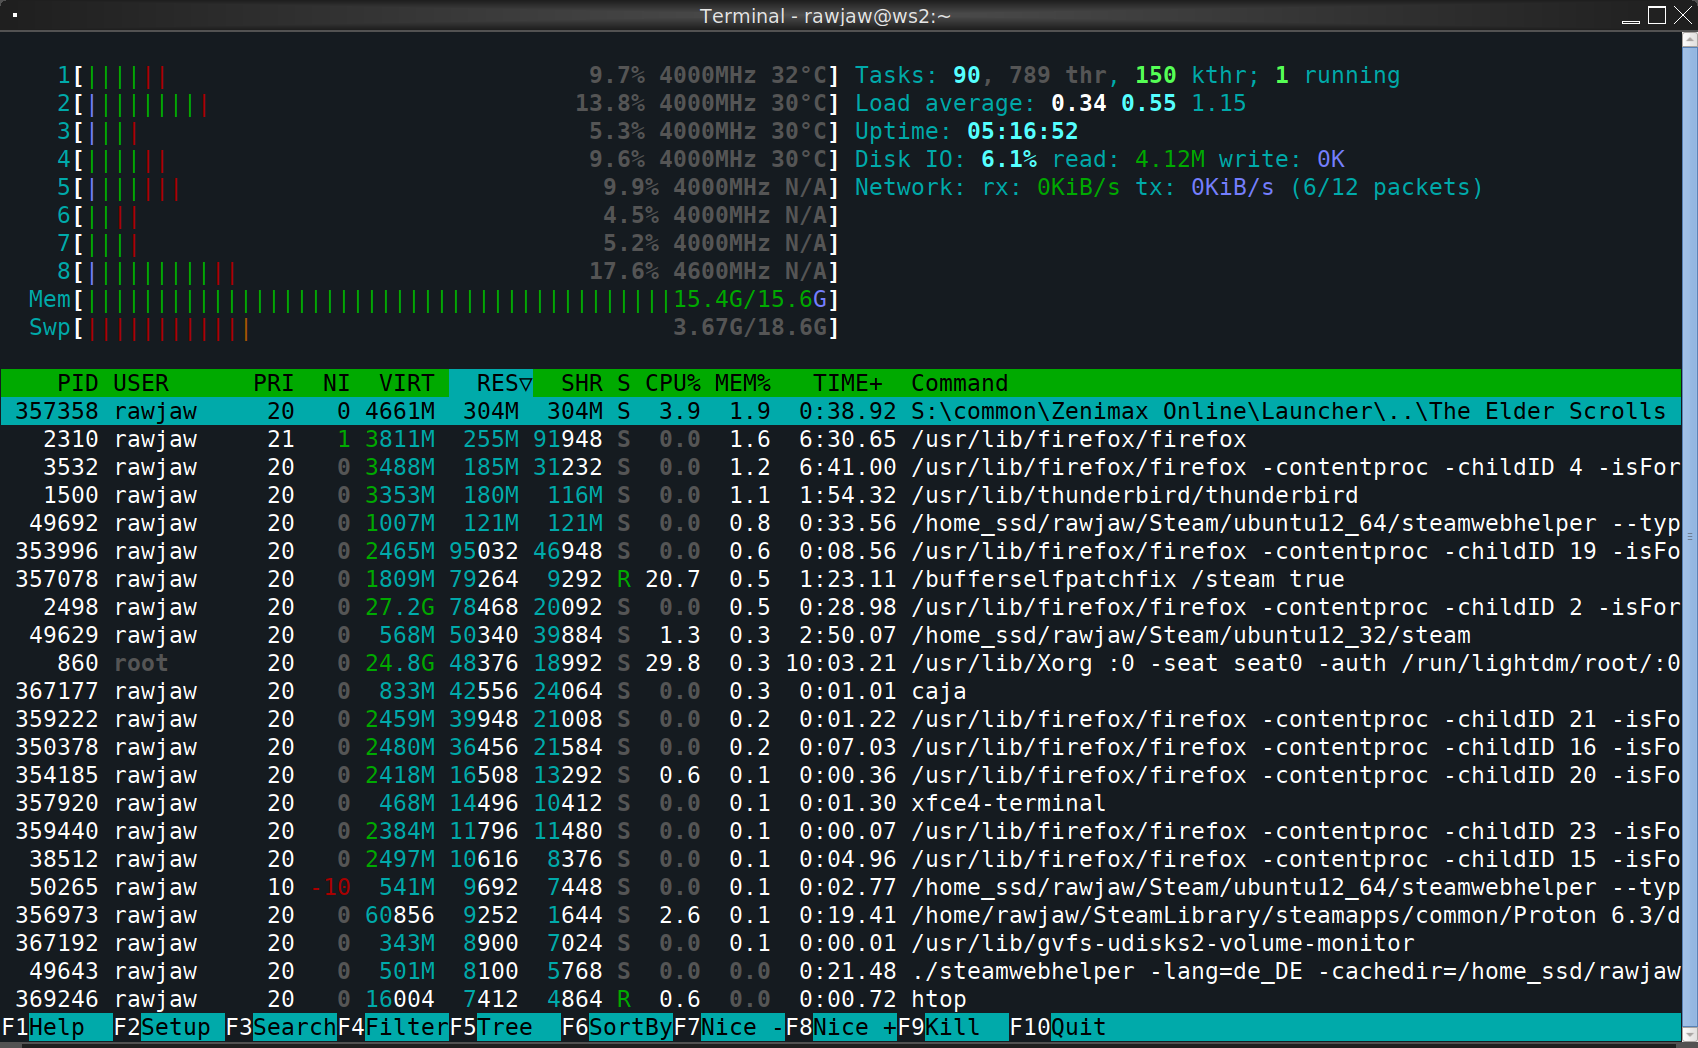Select firefox process with PID 2310
Viewport: 1698px width, 1048px height.
click(841, 439)
